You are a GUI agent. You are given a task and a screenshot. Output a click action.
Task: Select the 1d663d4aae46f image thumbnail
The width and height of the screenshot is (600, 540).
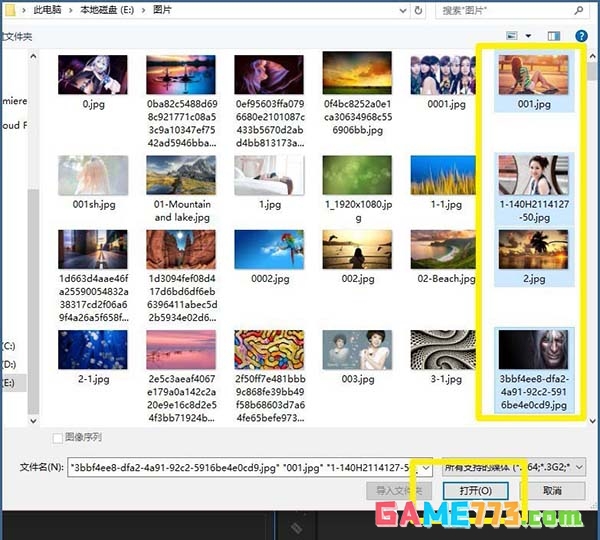(93, 250)
